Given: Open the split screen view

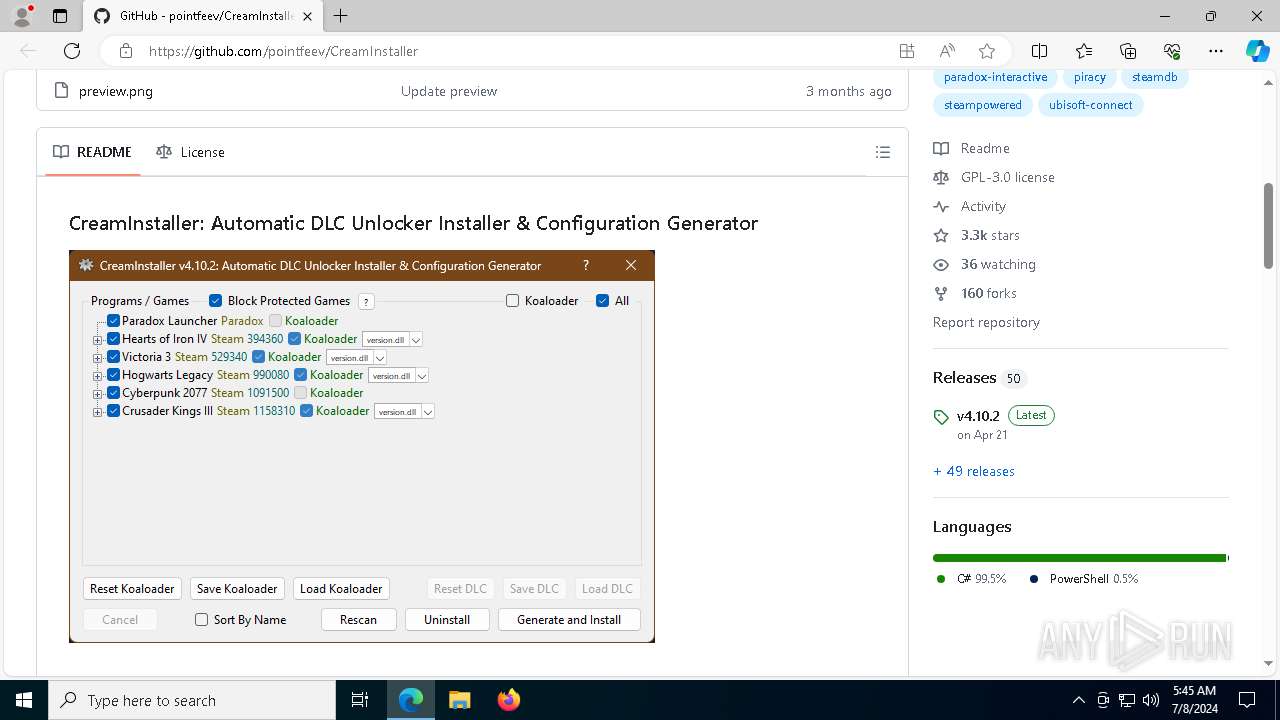Looking at the screenshot, I should tap(1040, 51).
